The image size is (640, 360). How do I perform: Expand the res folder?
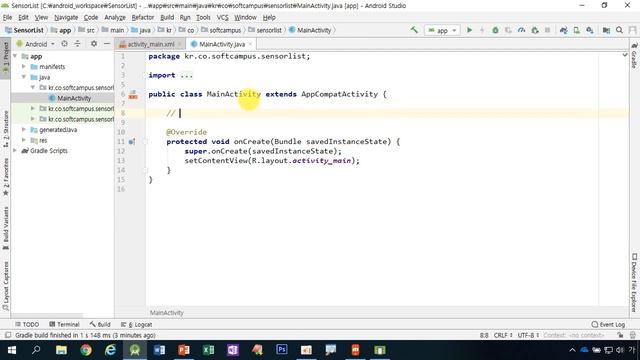pyautogui.click(x=24, y=140)
